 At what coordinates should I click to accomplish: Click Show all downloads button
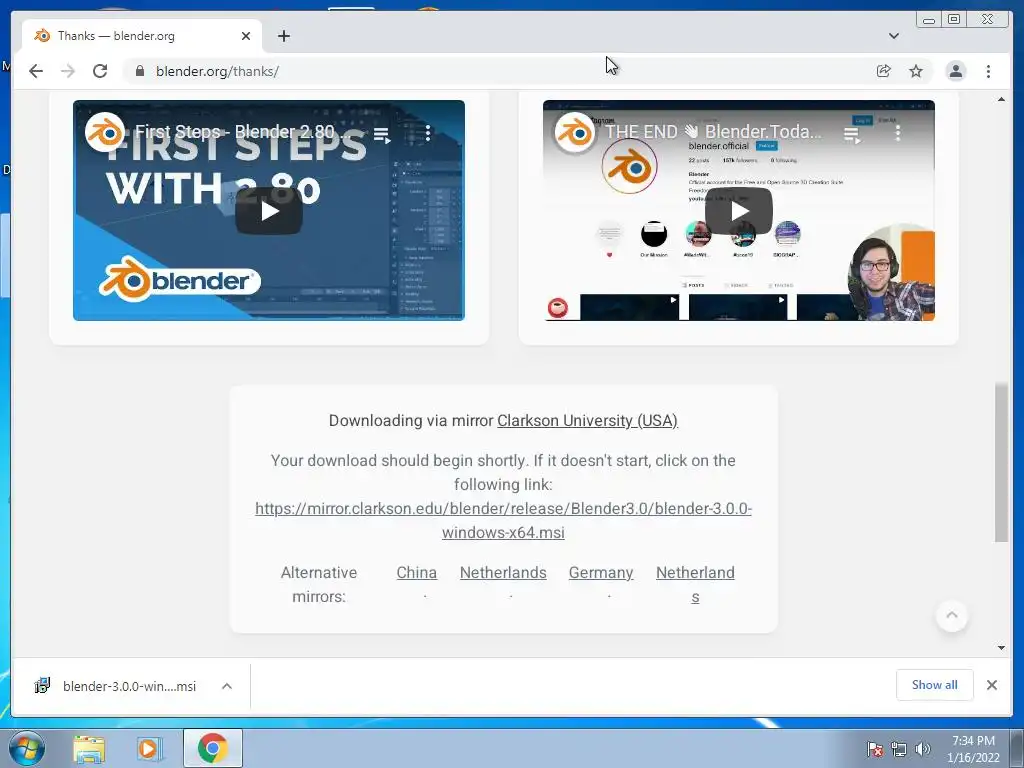click(935, 685)
